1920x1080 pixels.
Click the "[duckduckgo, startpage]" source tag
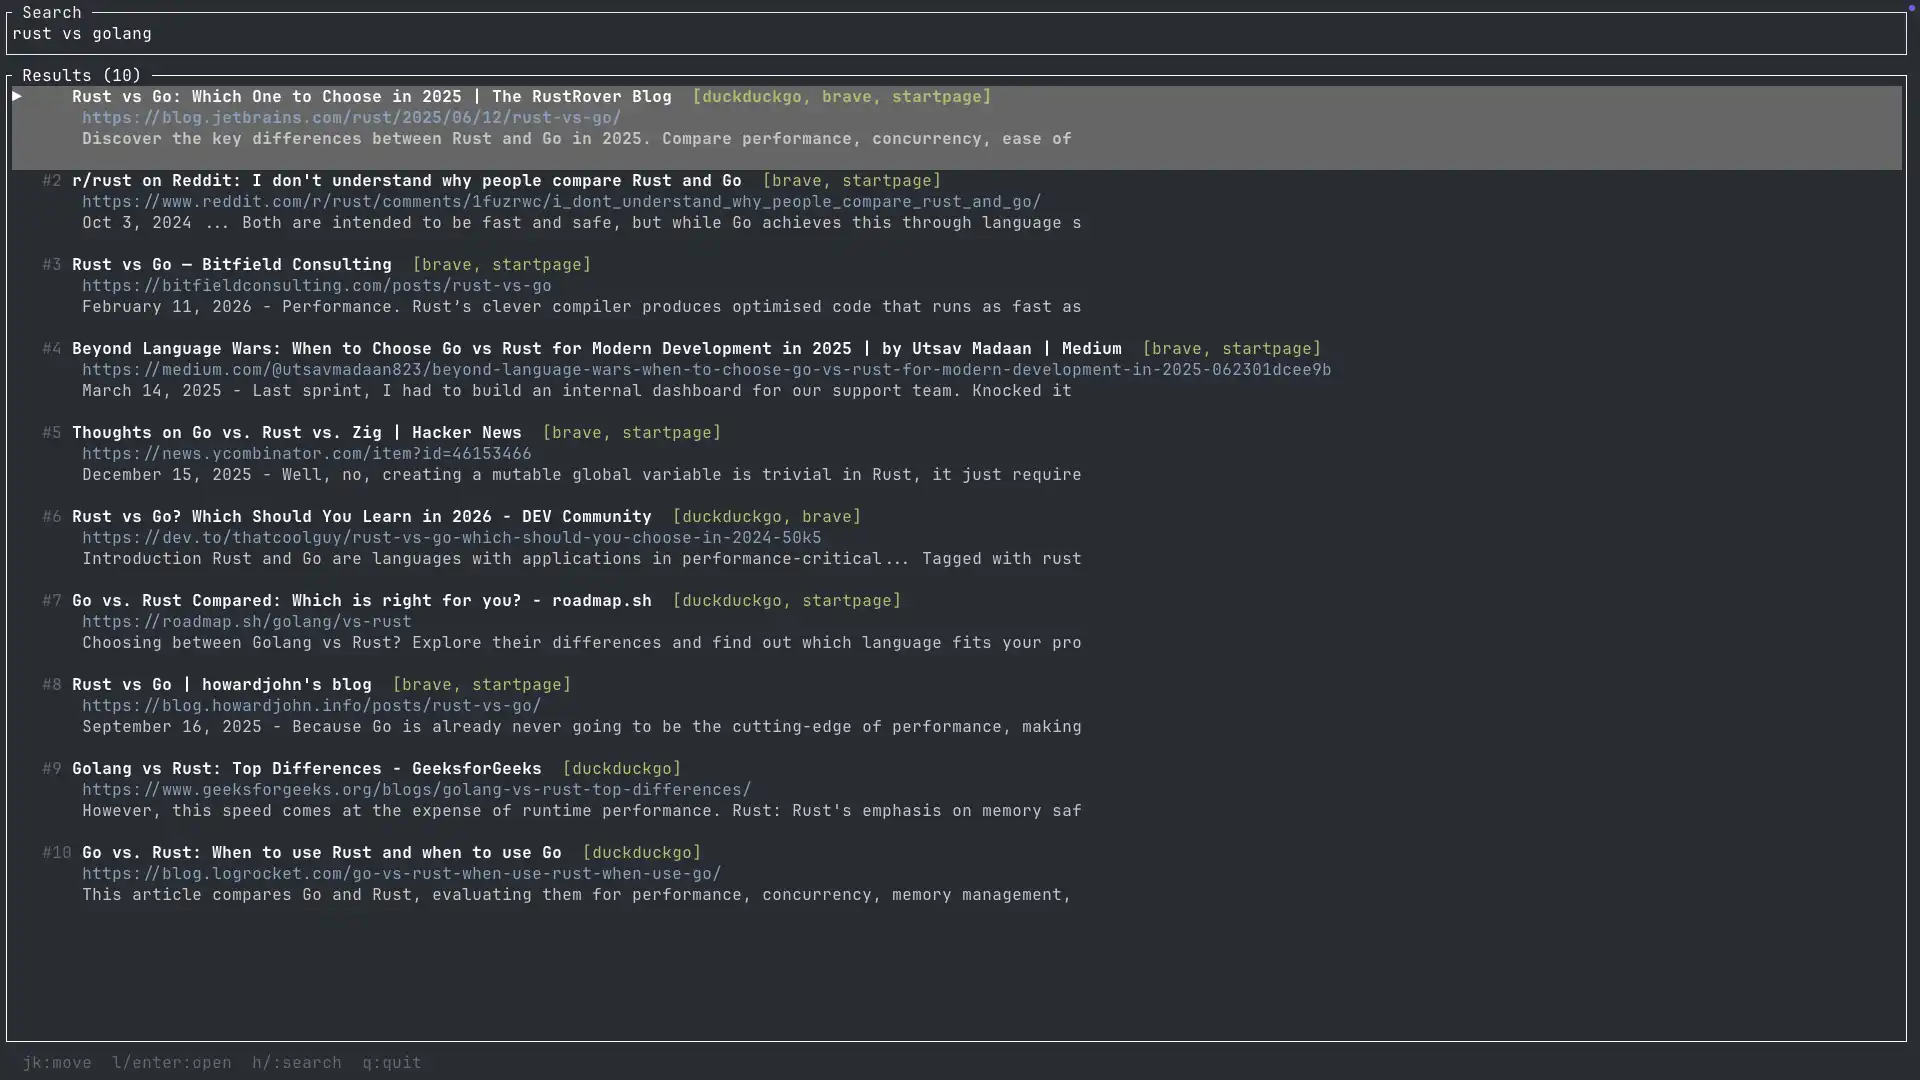[787, 601]
